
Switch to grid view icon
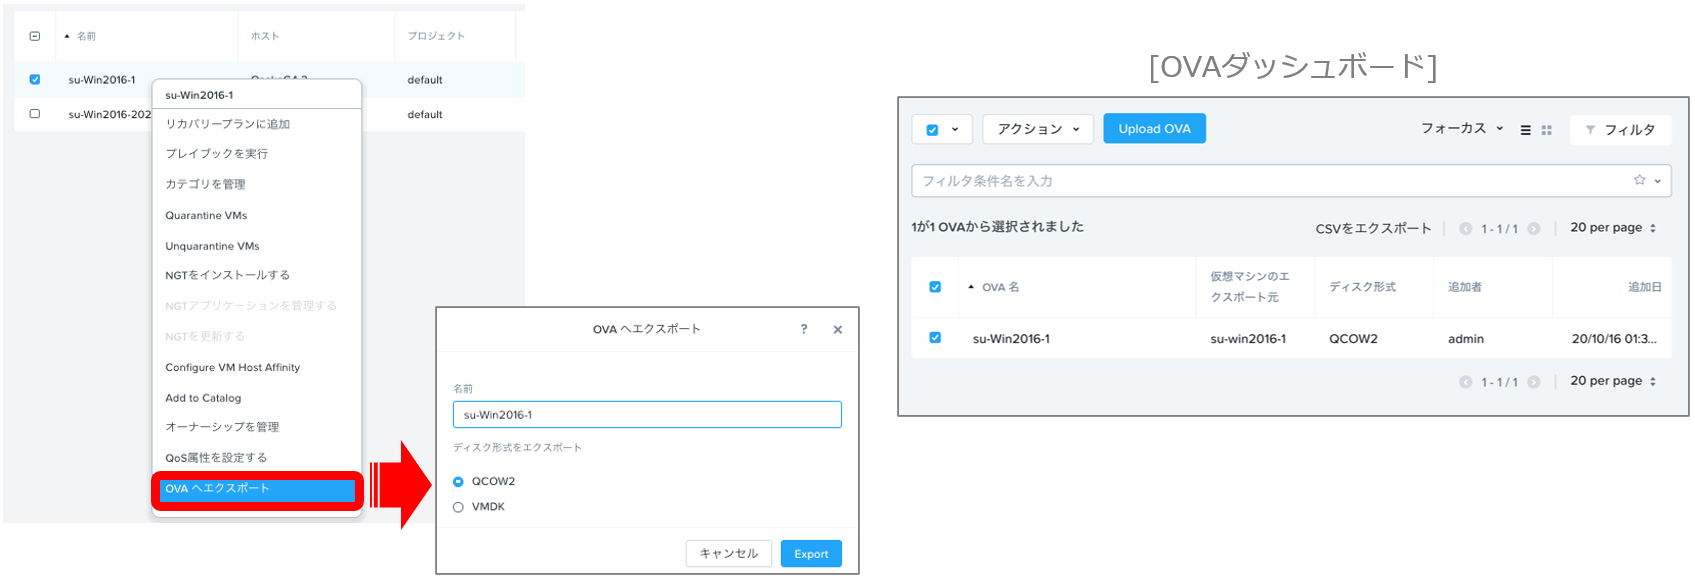tap(1546, 130)
